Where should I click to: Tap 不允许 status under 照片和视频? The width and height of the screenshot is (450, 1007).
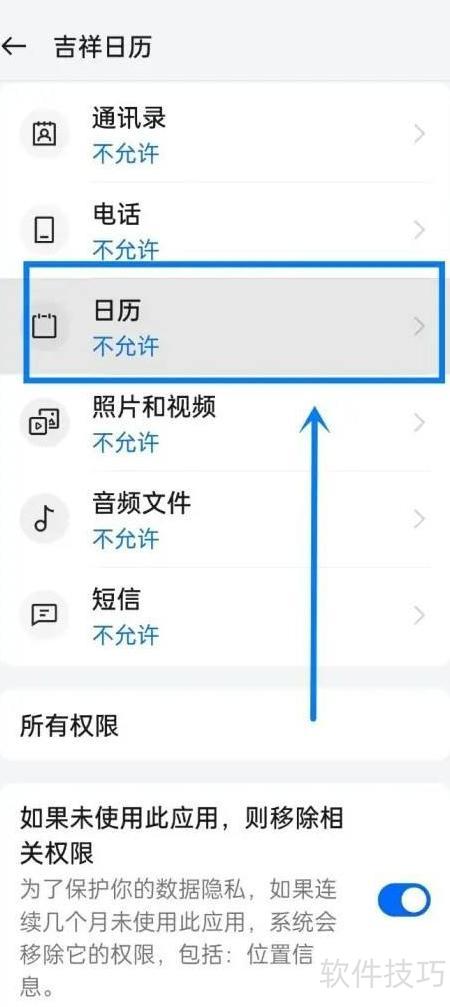[126, 442]
